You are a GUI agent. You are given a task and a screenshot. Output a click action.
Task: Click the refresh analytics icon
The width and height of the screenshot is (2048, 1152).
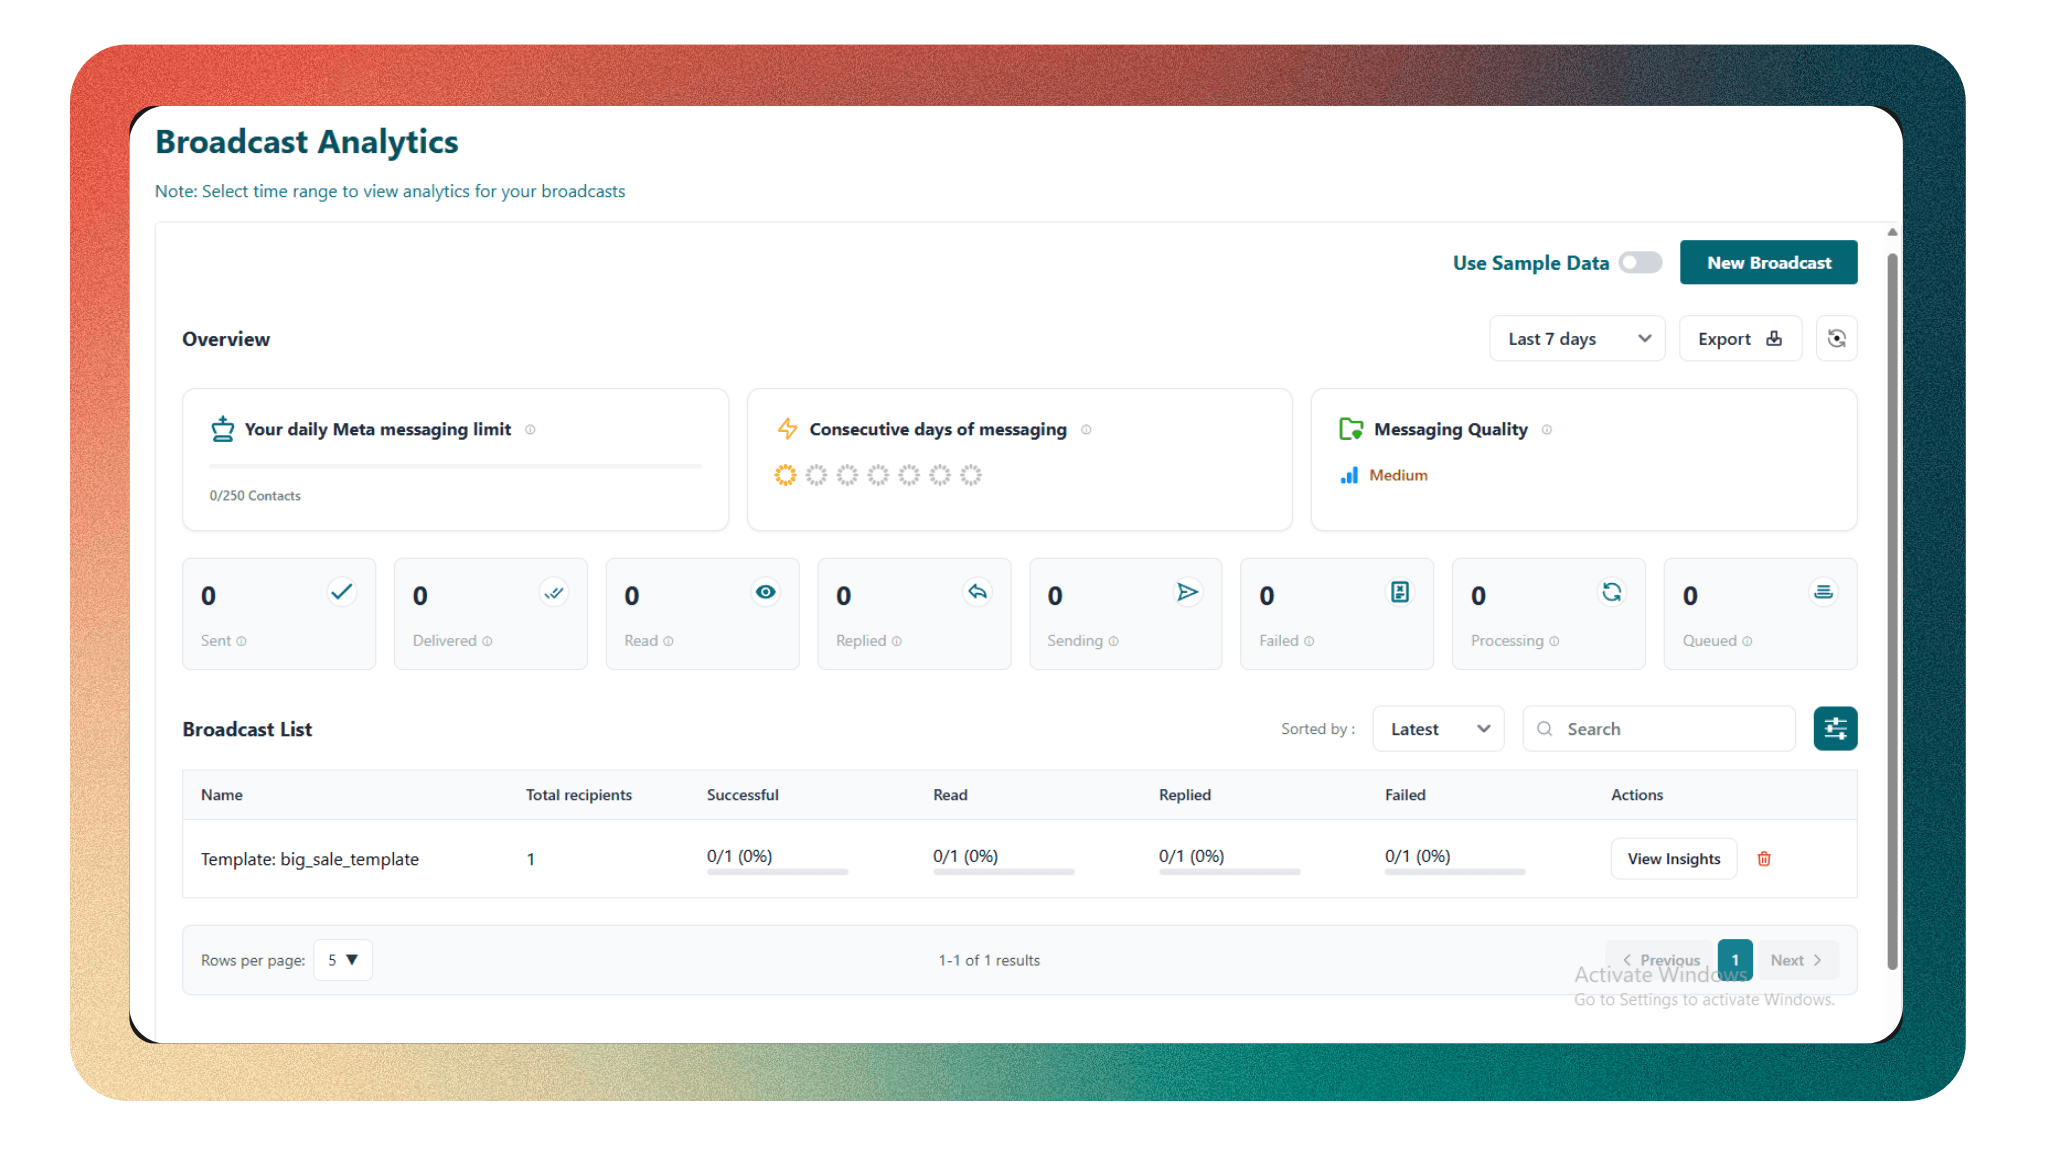[1836, 339]
